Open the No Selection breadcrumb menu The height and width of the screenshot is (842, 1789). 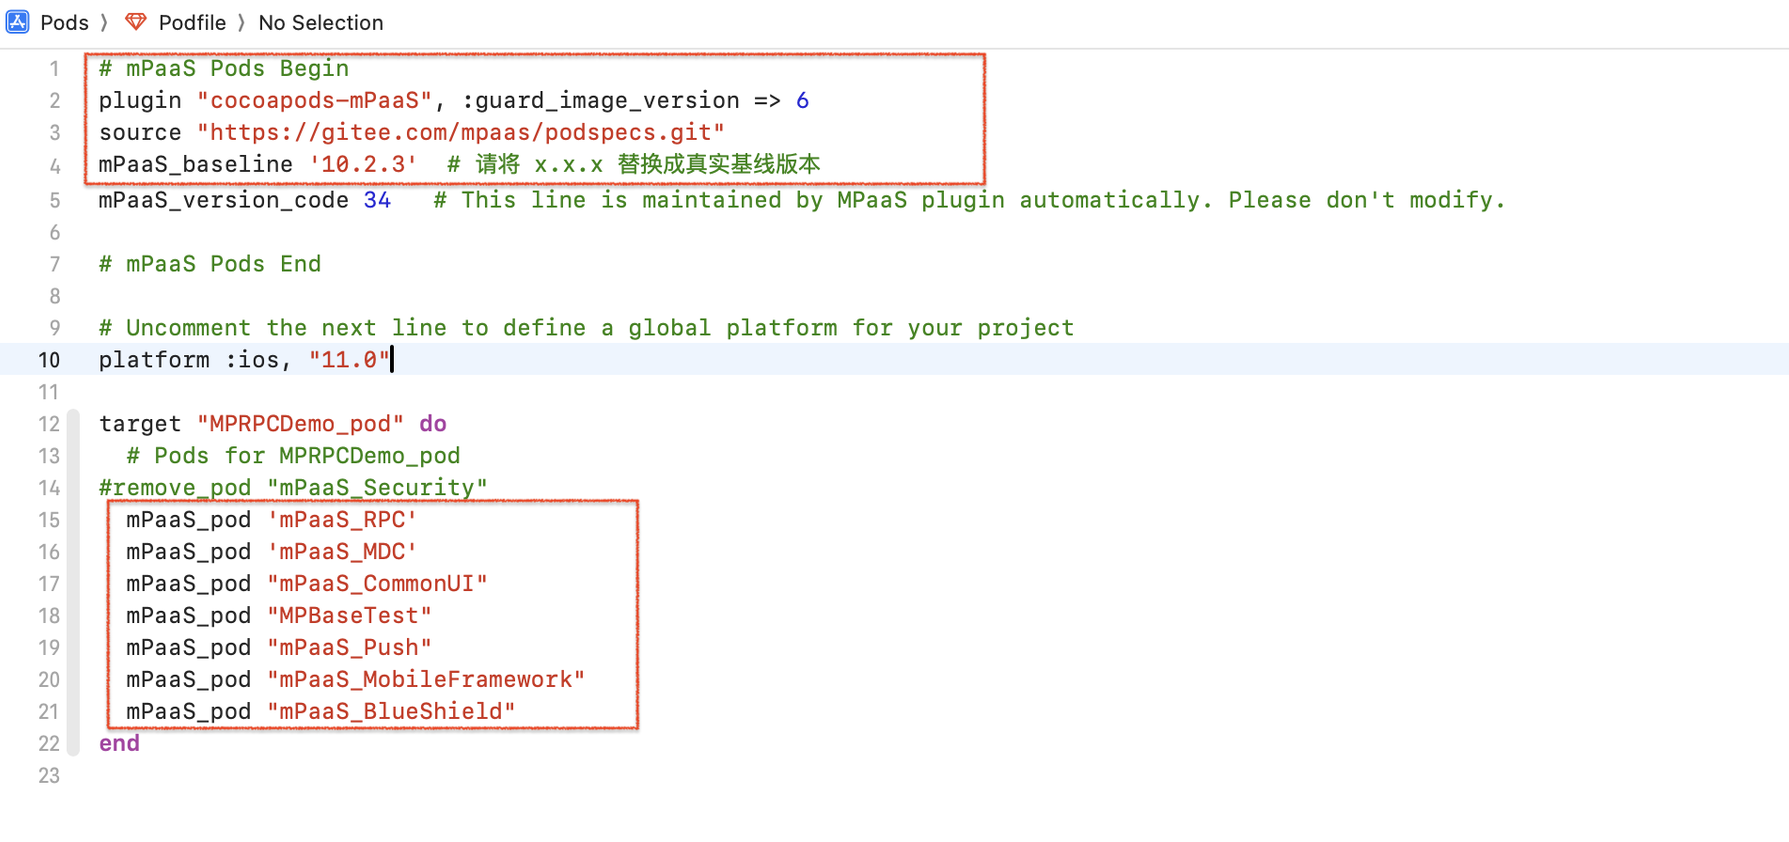coord(321,22)
